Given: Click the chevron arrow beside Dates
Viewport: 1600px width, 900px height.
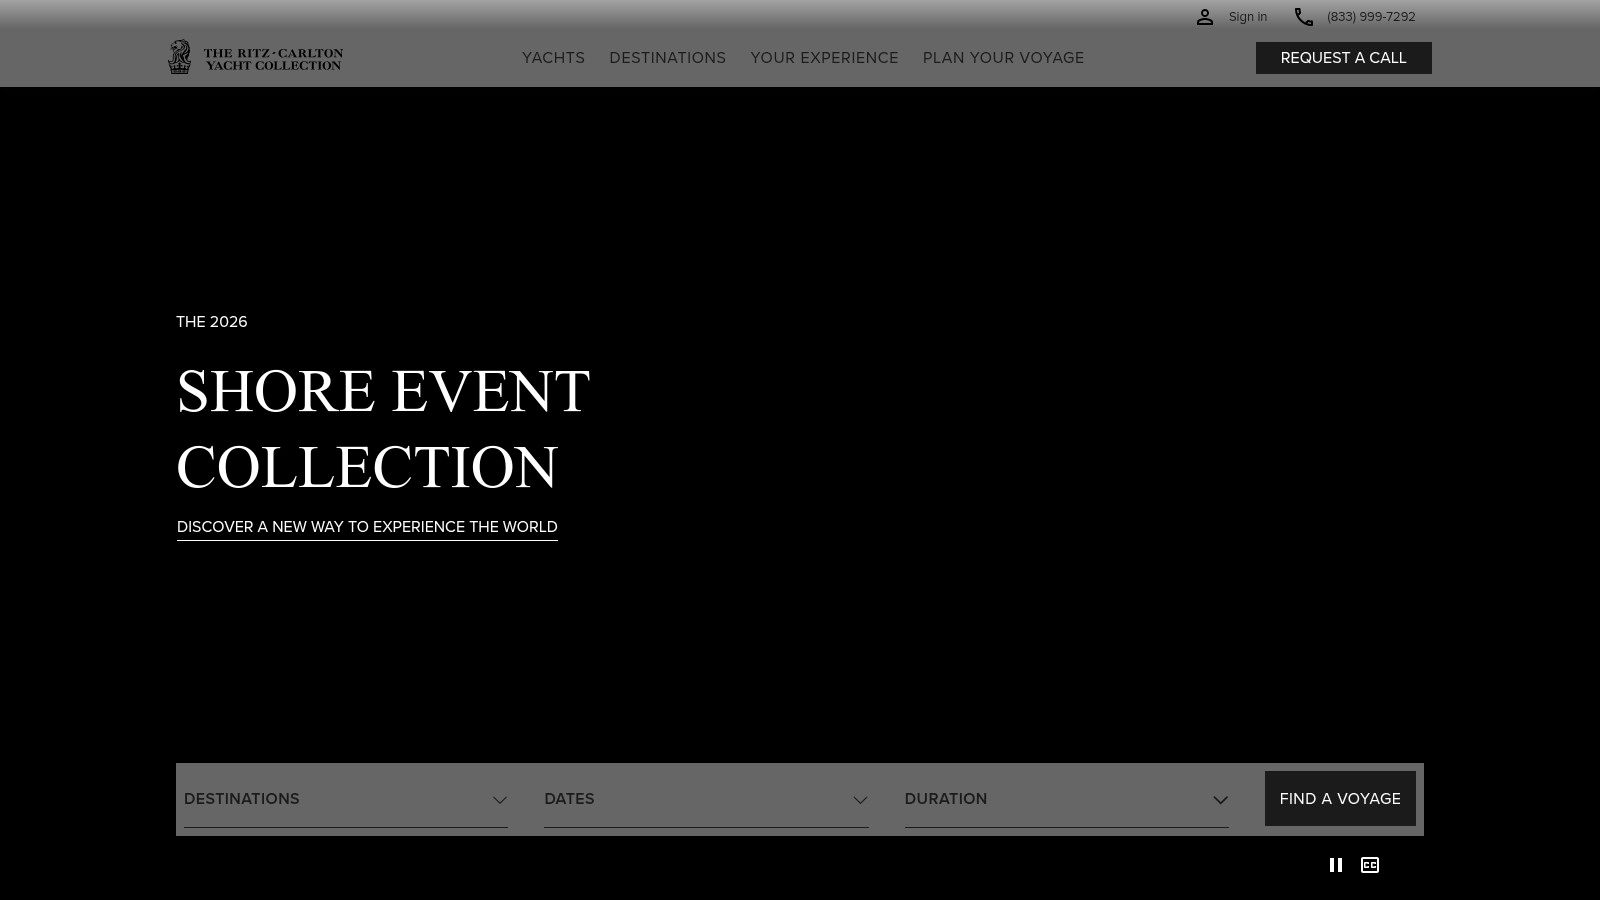Looking at the screenshot, I should pyautogui.click(x=860, y=800).
